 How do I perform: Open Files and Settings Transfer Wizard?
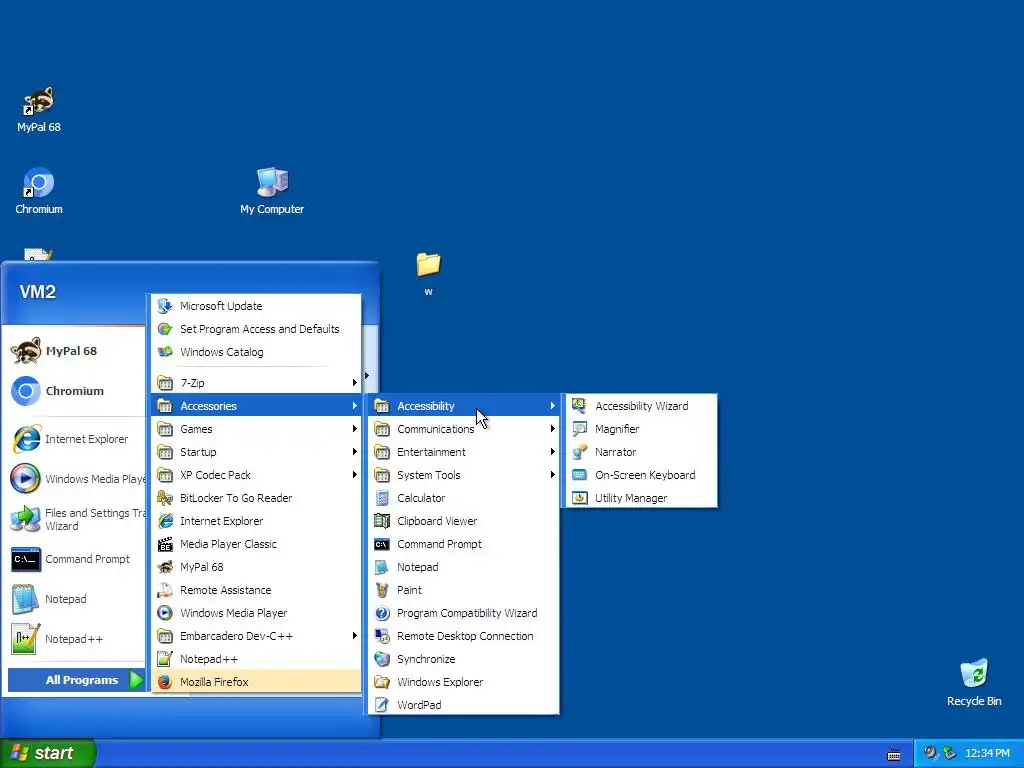coord(76,519)
